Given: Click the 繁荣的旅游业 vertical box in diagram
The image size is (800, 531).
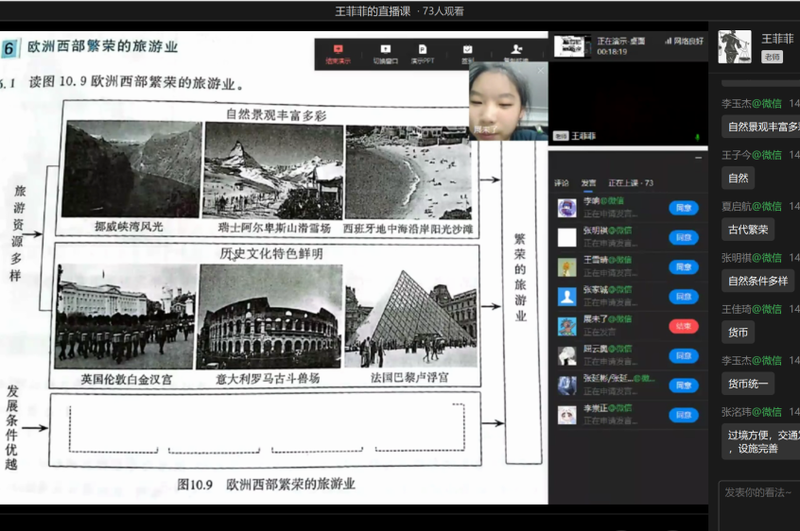Looking at the screenshot, I should pyautogui.click(x=521, y=302).
